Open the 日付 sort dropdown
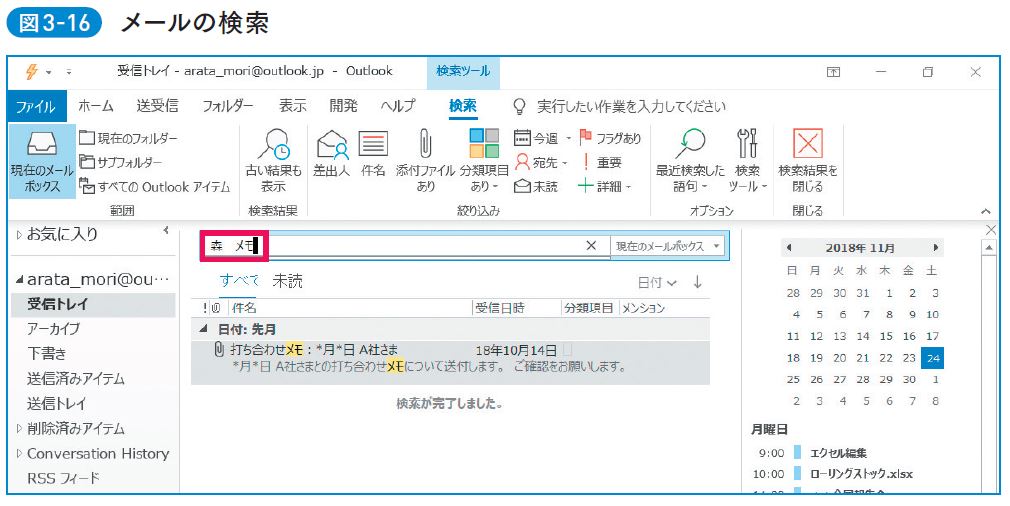This screenshot has height=506, width=1010. click(x=657, y=282)
